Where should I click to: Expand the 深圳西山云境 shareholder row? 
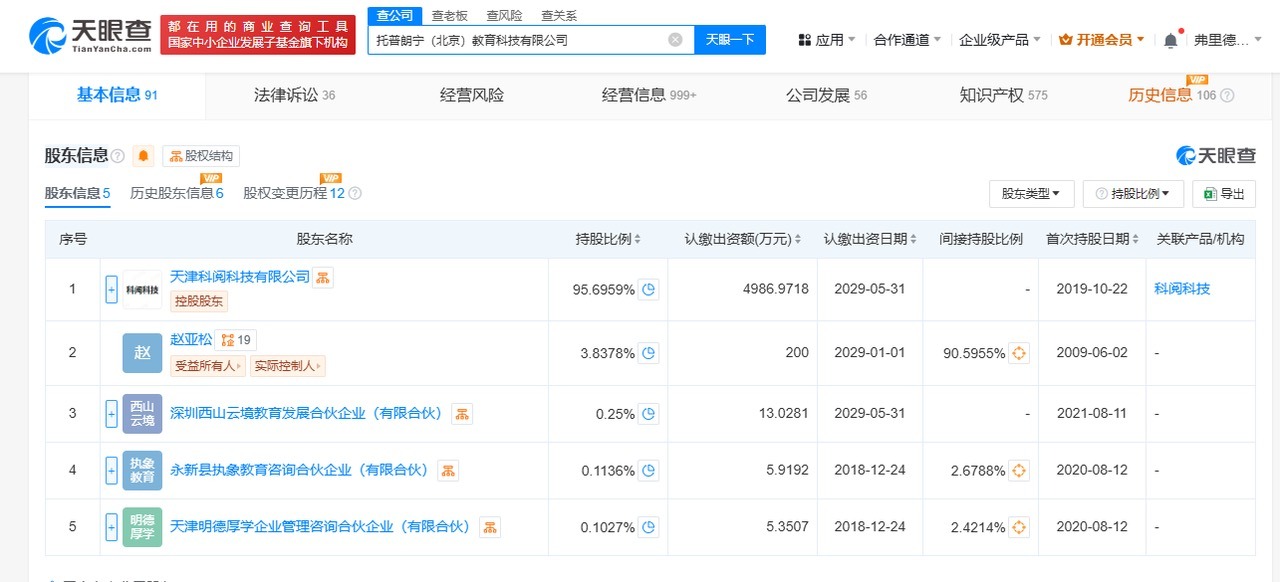point(111,413)
